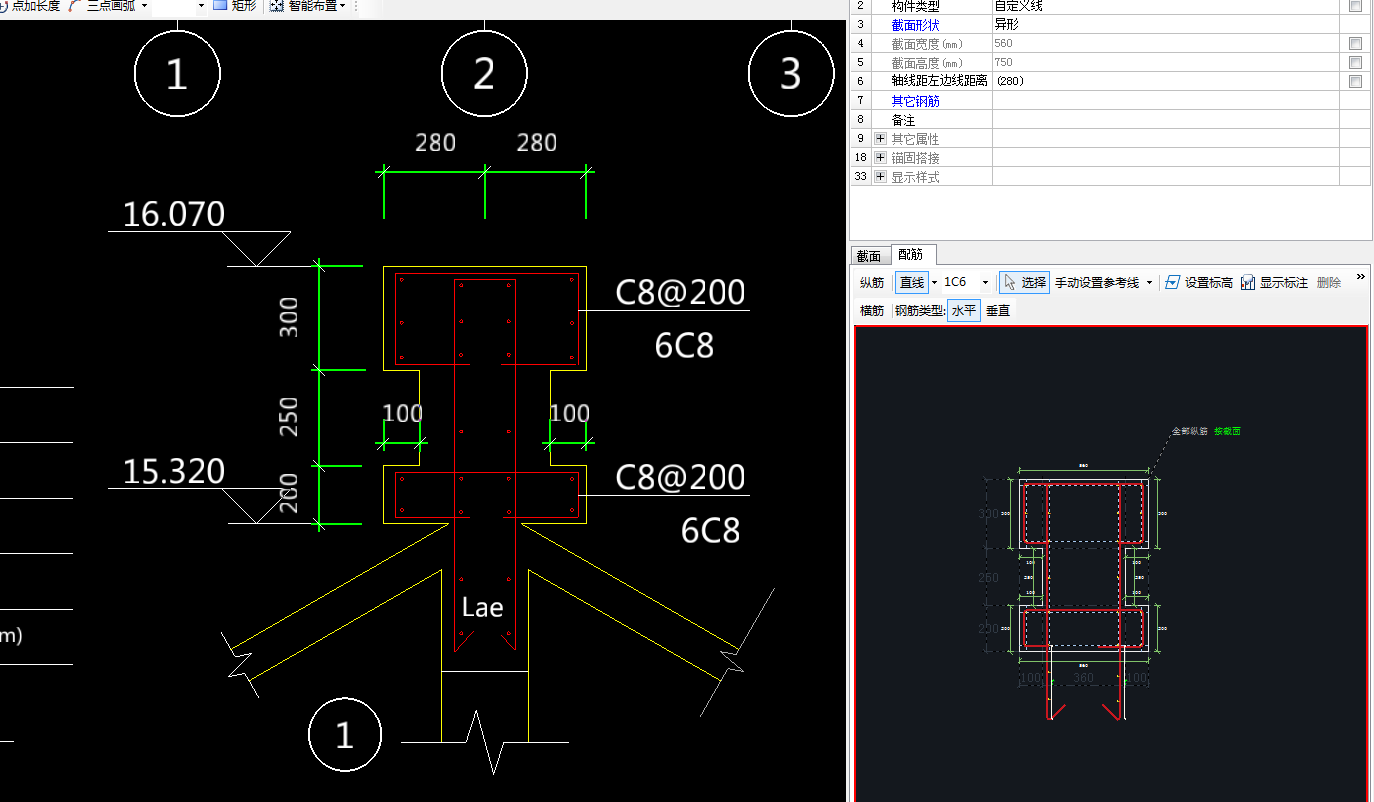Click the 16.070 elevation label

coord(173,214)
